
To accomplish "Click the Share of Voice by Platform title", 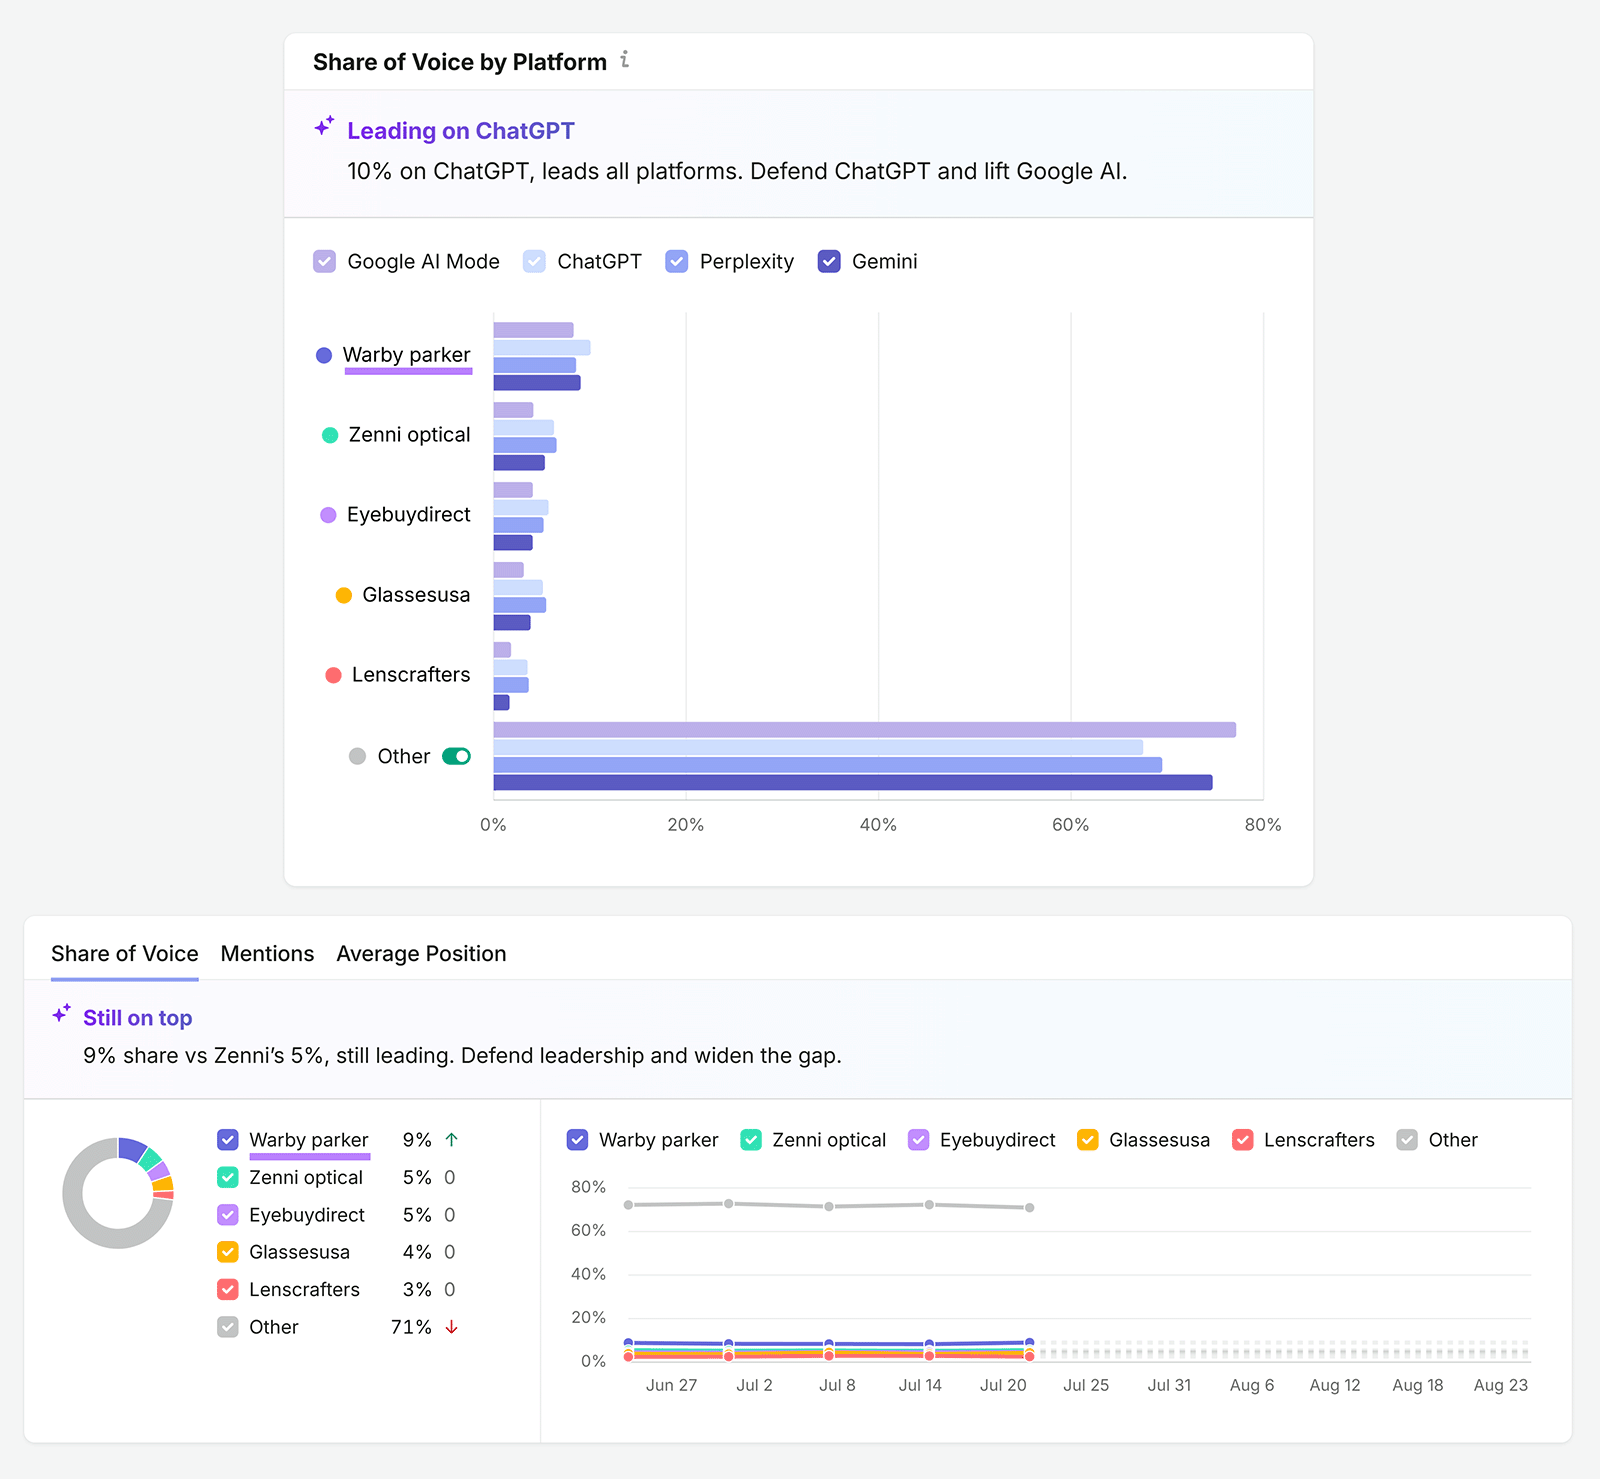I will click(460, 62).
